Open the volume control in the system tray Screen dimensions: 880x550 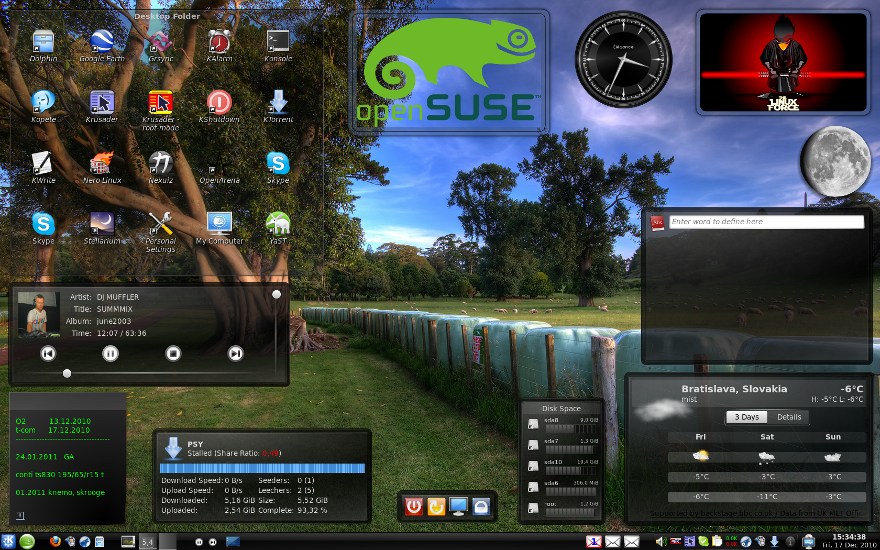coord(662,542)
